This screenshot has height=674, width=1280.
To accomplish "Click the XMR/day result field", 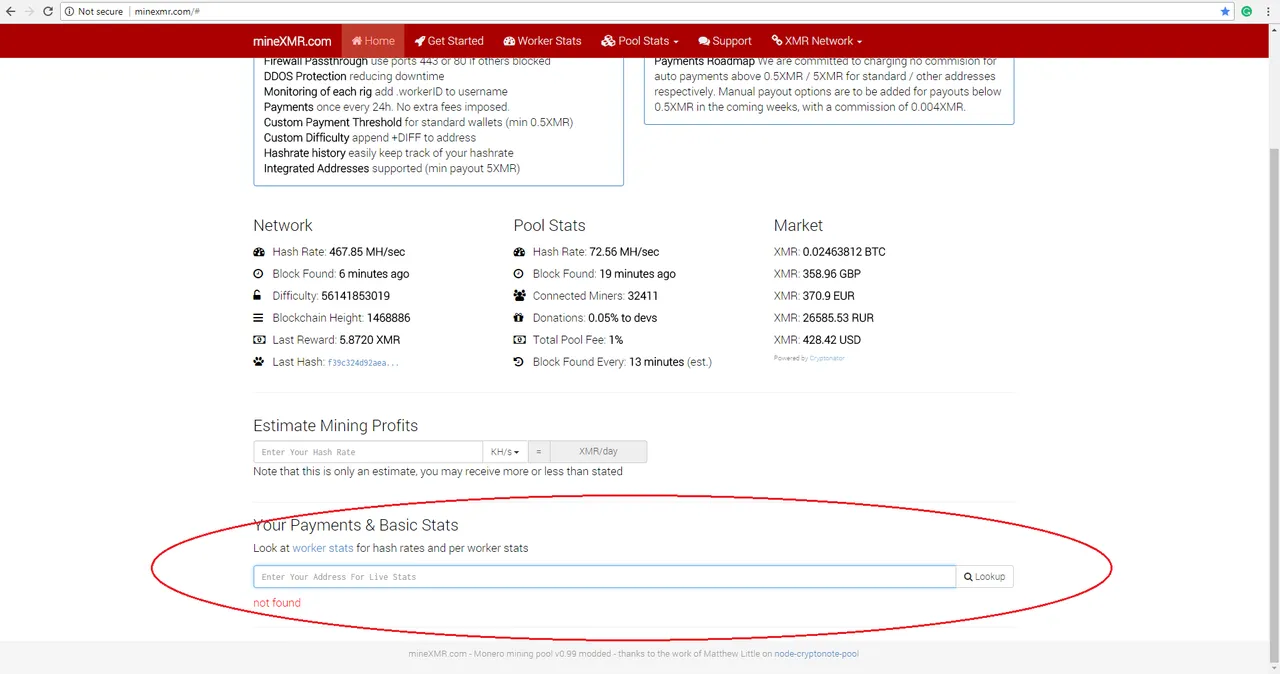I will coord(598,452).
